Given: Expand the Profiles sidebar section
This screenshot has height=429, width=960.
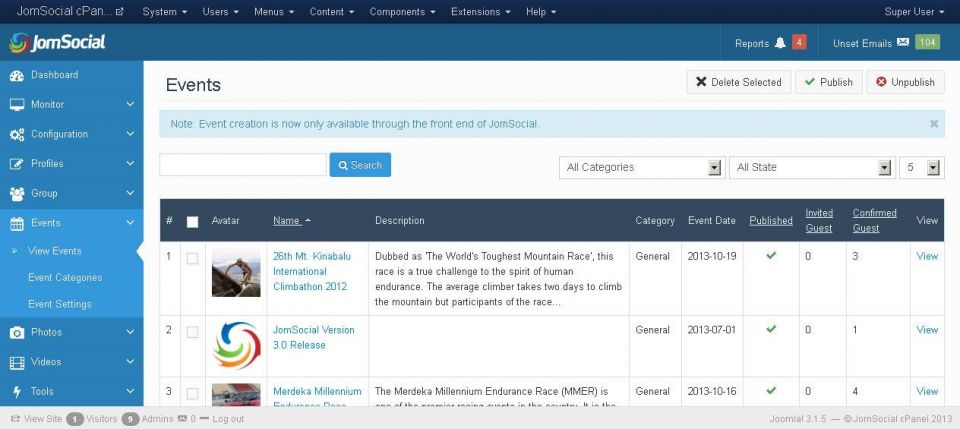Looking at the screenshot, I should coord(130,163).
